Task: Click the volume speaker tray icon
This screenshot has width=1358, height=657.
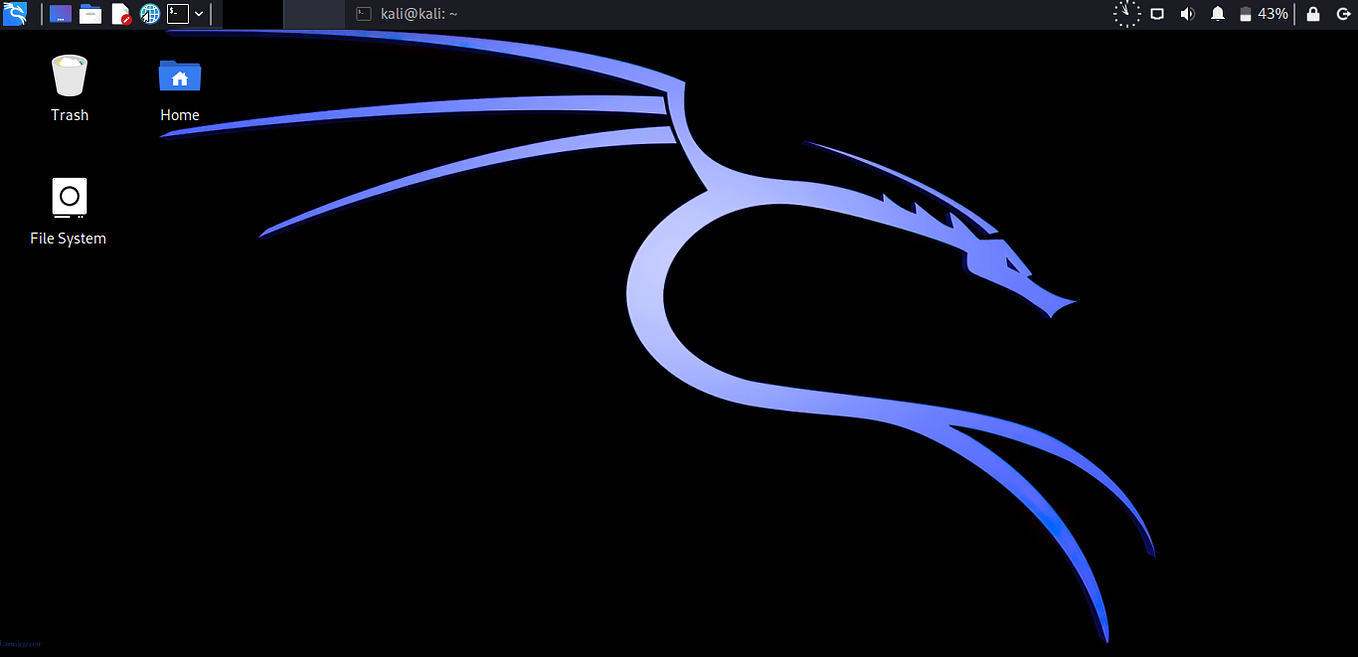Action: pyautogui.click(x=1187, y=14)
